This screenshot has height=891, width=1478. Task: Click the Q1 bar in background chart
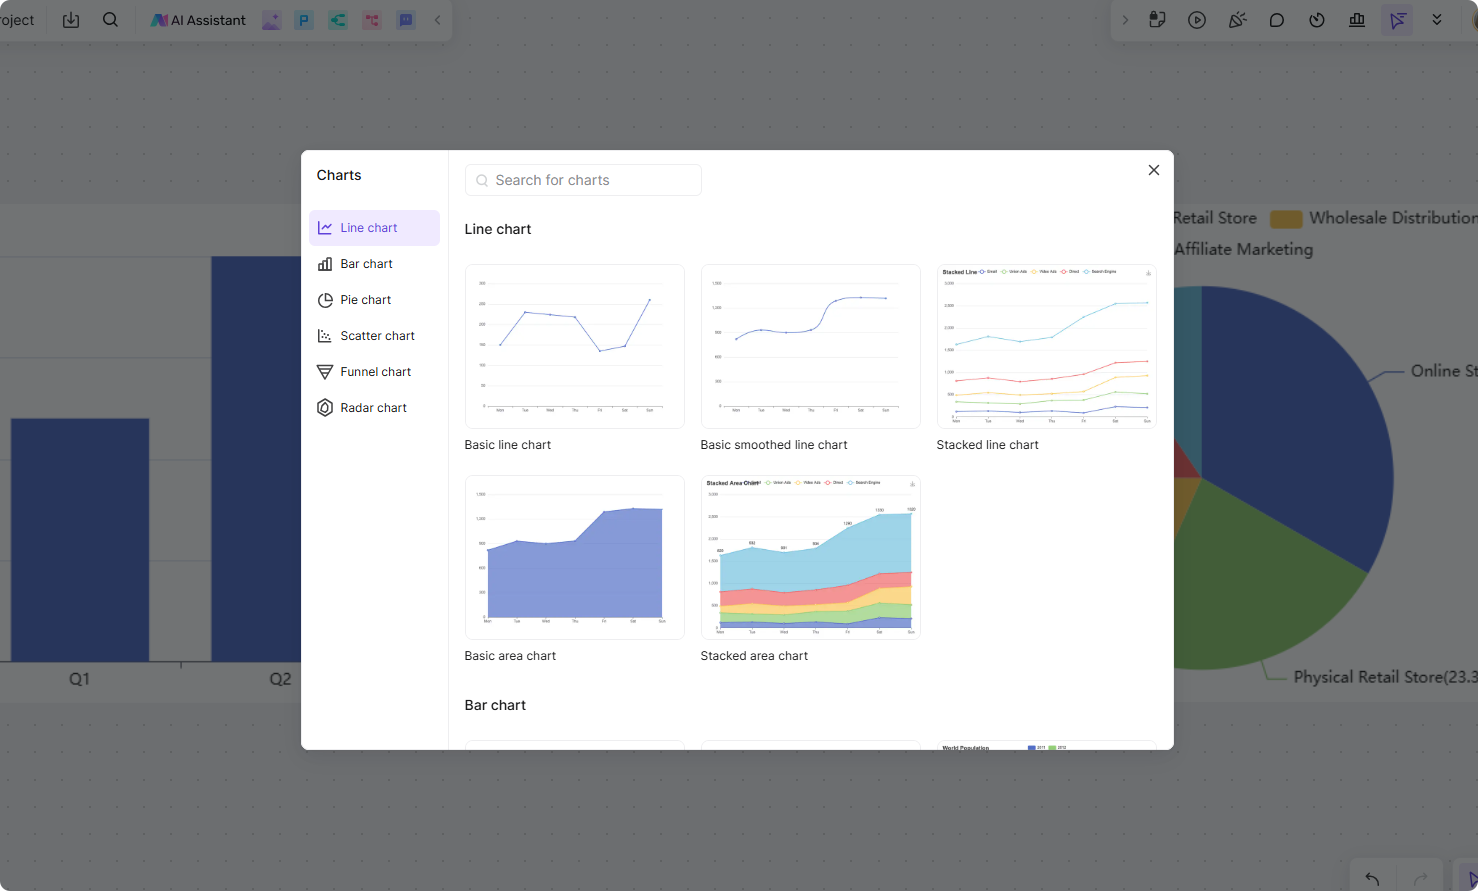[80, 540]
